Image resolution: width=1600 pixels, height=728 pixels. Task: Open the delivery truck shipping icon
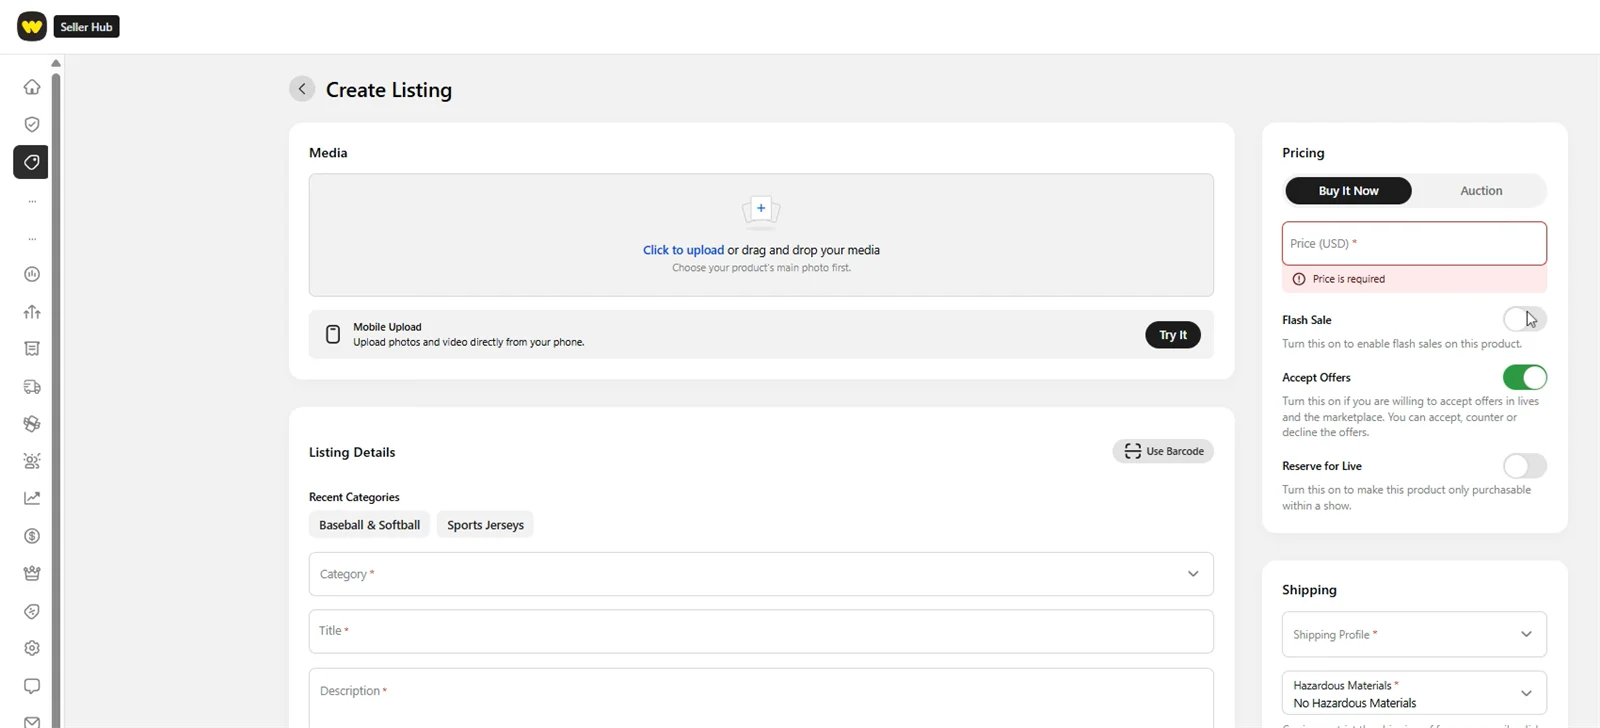coord(32,387)
